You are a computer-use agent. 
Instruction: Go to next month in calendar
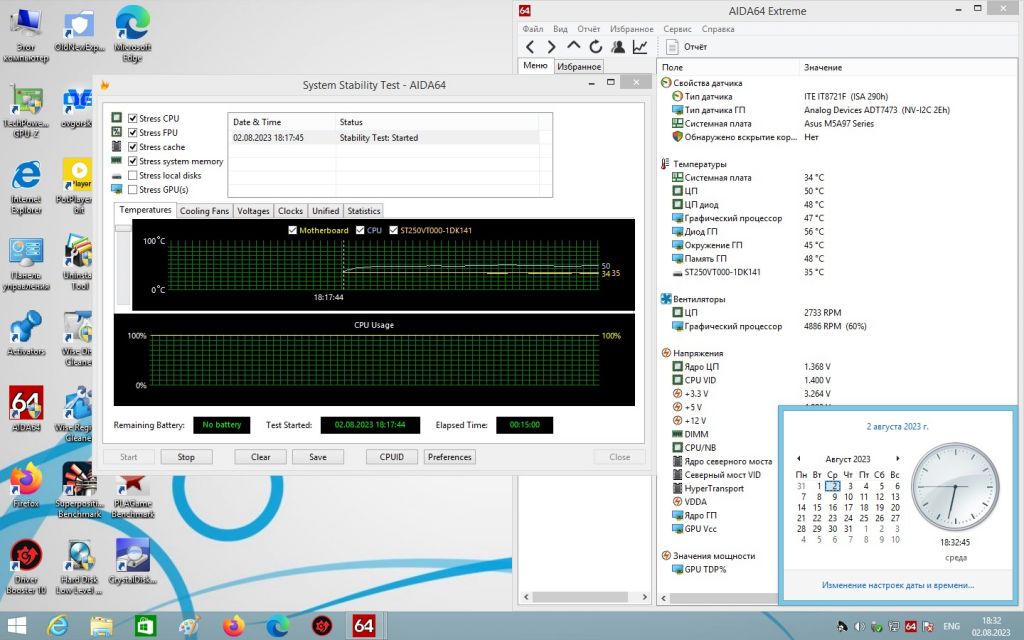click(898, 458)
